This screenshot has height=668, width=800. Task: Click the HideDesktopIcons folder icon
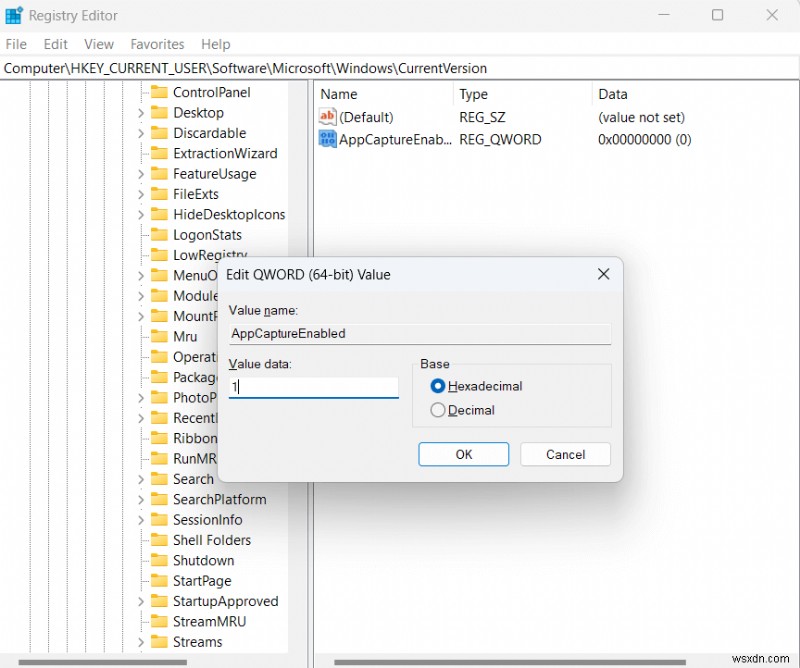[160, 214]
